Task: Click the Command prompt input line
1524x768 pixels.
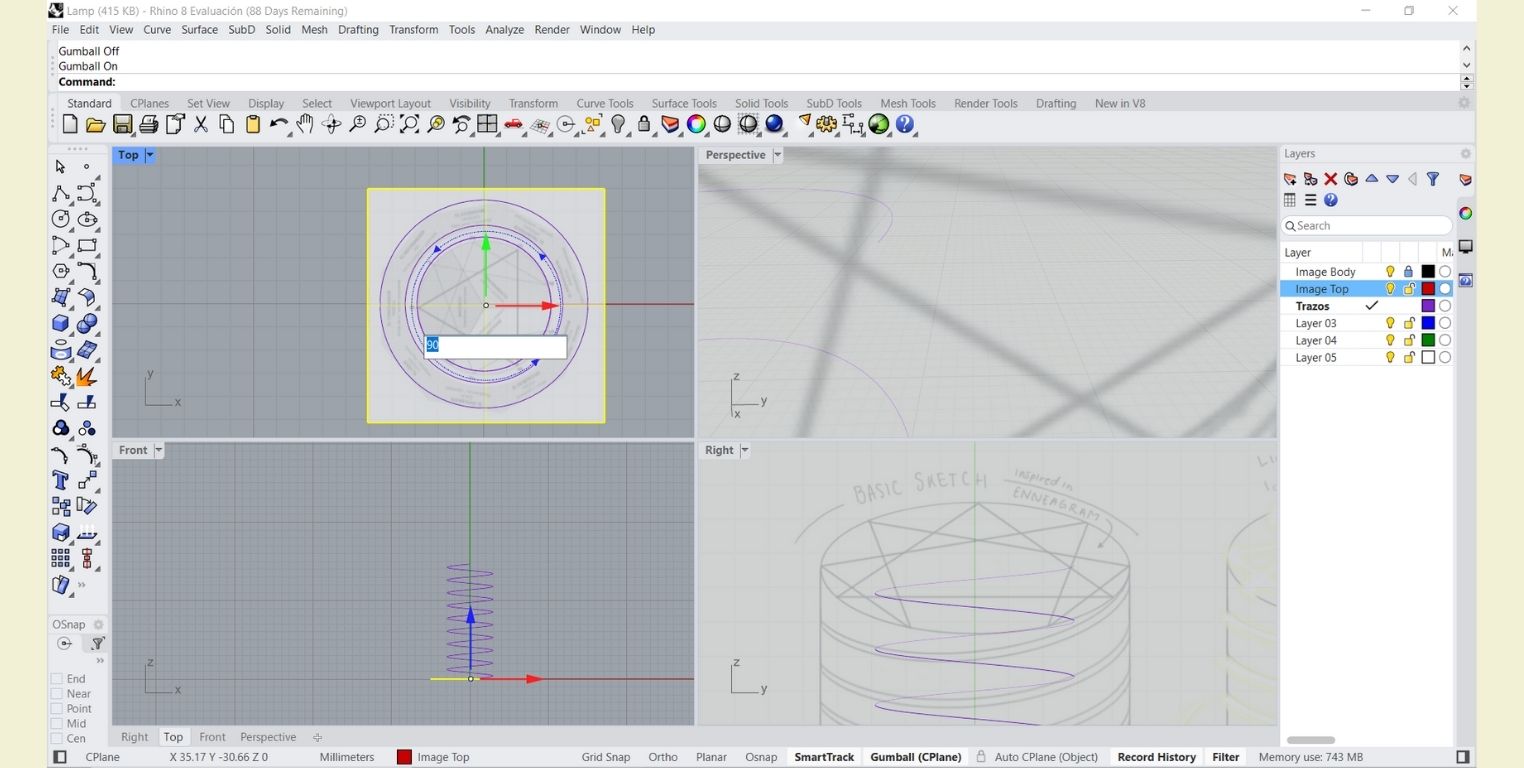Action: pyautogui.click(x=758, y=82)
